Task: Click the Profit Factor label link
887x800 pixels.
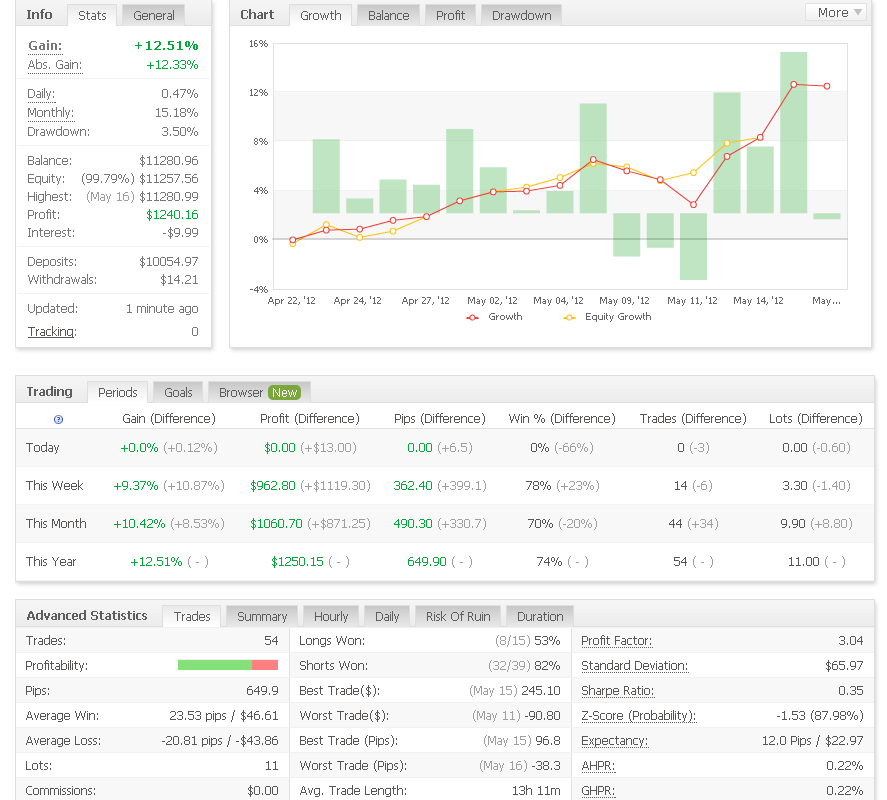Action: [x=616, y=640]
